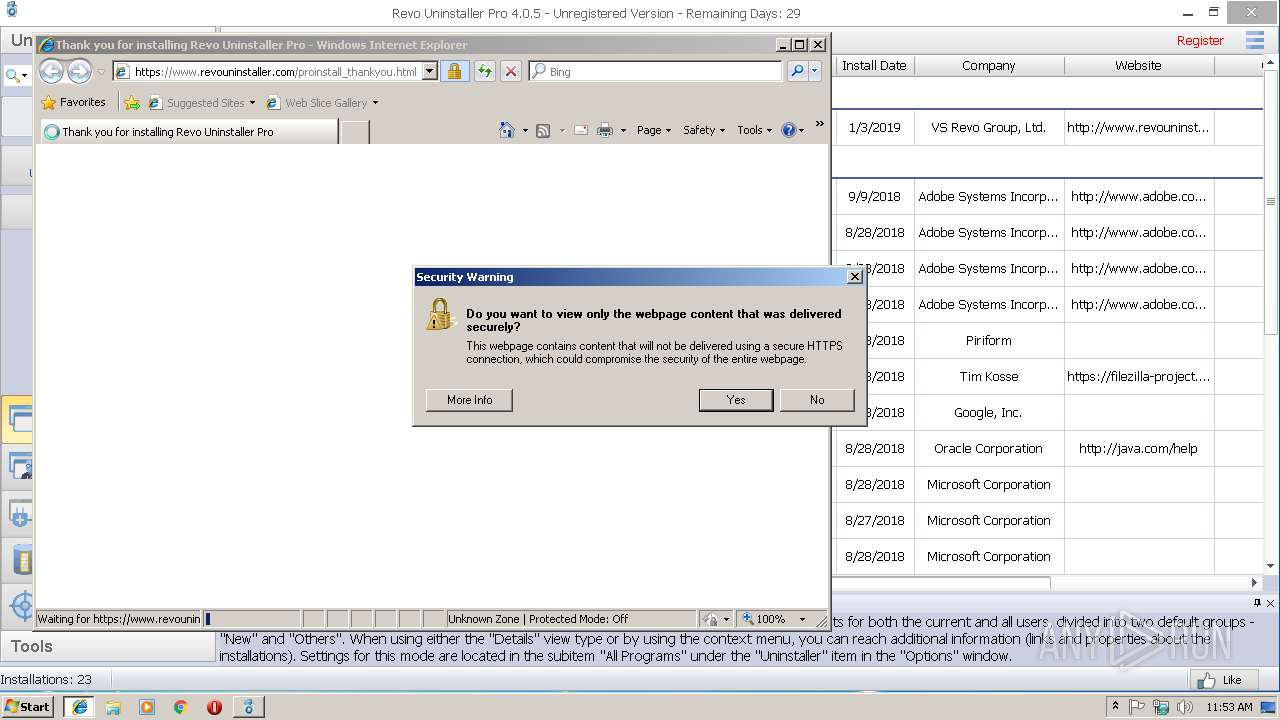Expand the address bar URL history dropdown

tap(430, 72)
